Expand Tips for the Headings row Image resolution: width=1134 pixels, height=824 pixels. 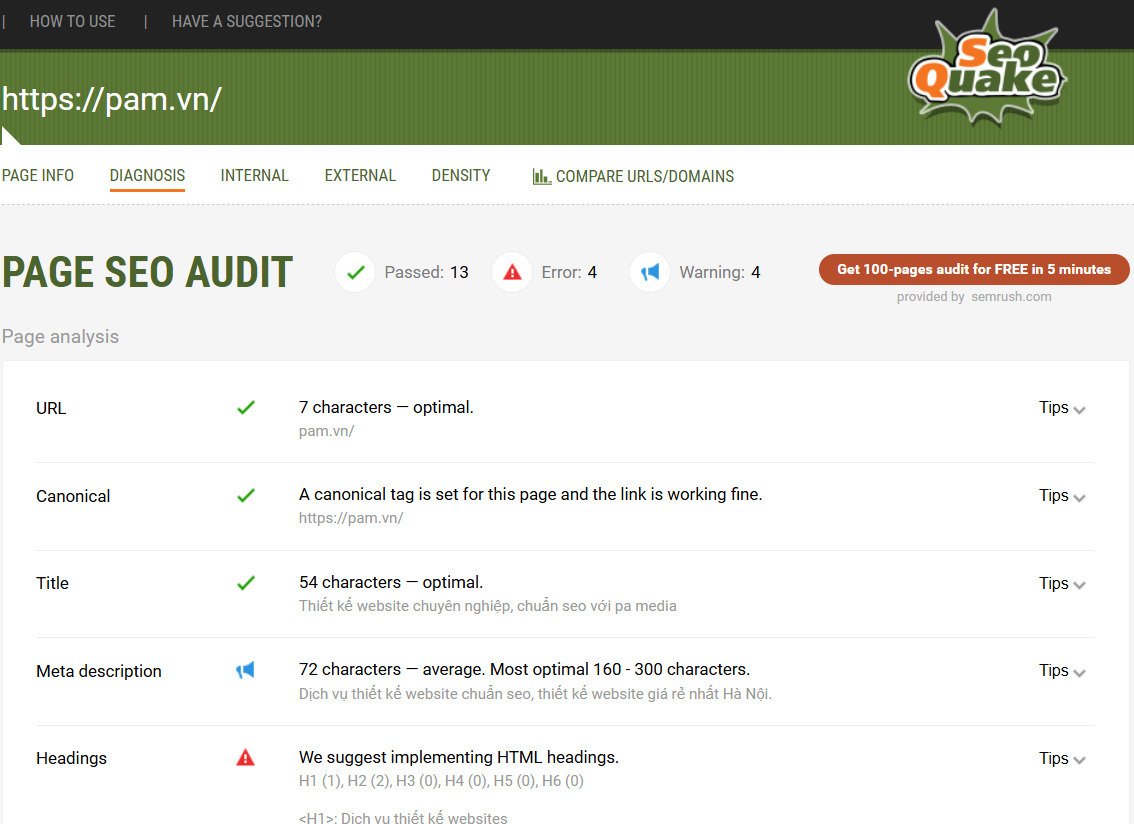[x=1062, y=759]
